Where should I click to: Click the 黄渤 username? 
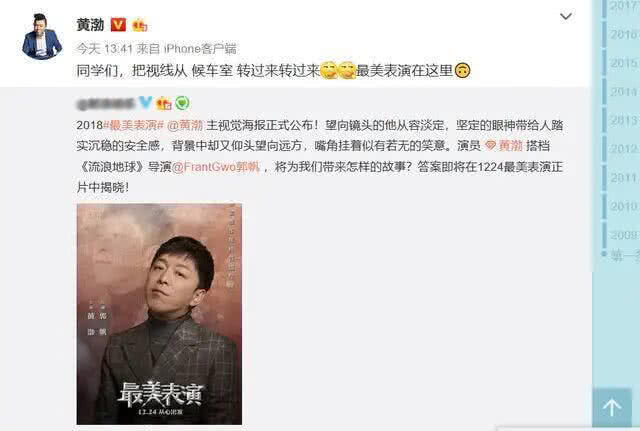coord(90,25)
